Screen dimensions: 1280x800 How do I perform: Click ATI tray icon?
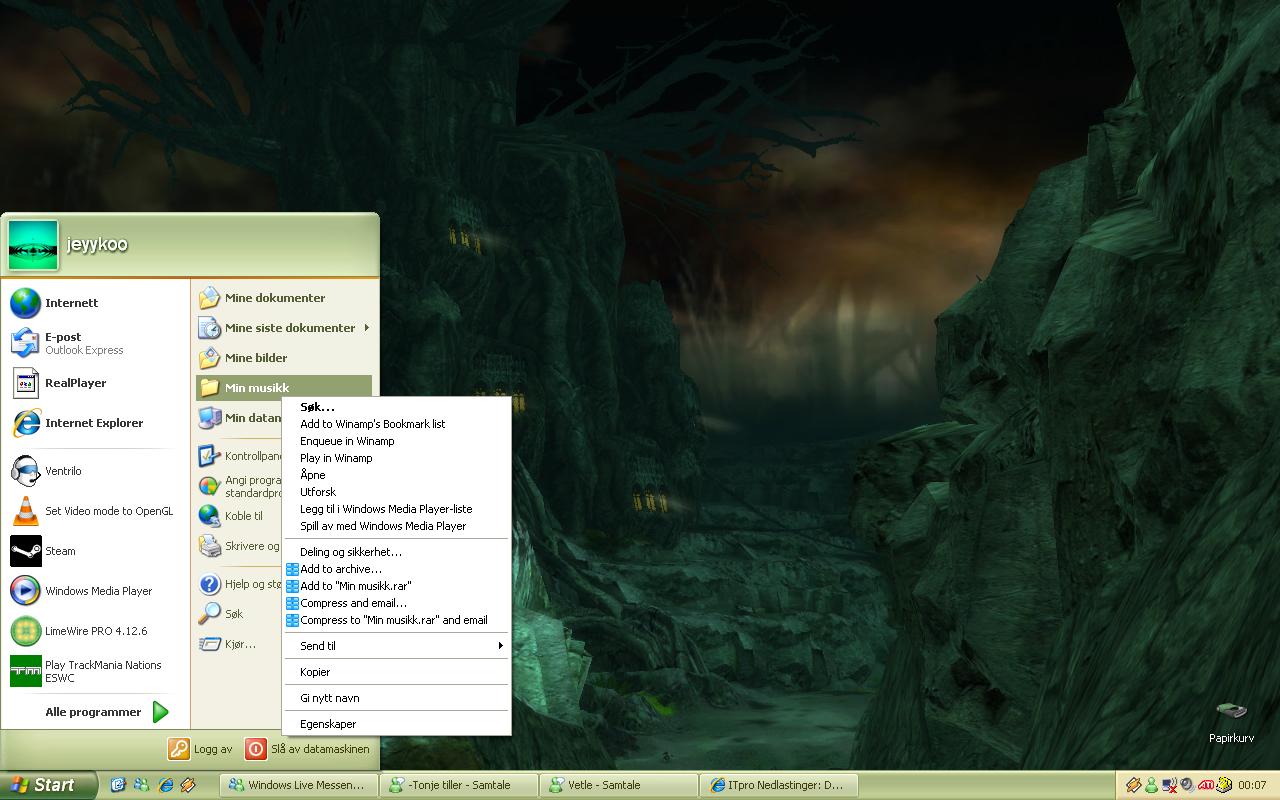click(x=1206, y=785)
